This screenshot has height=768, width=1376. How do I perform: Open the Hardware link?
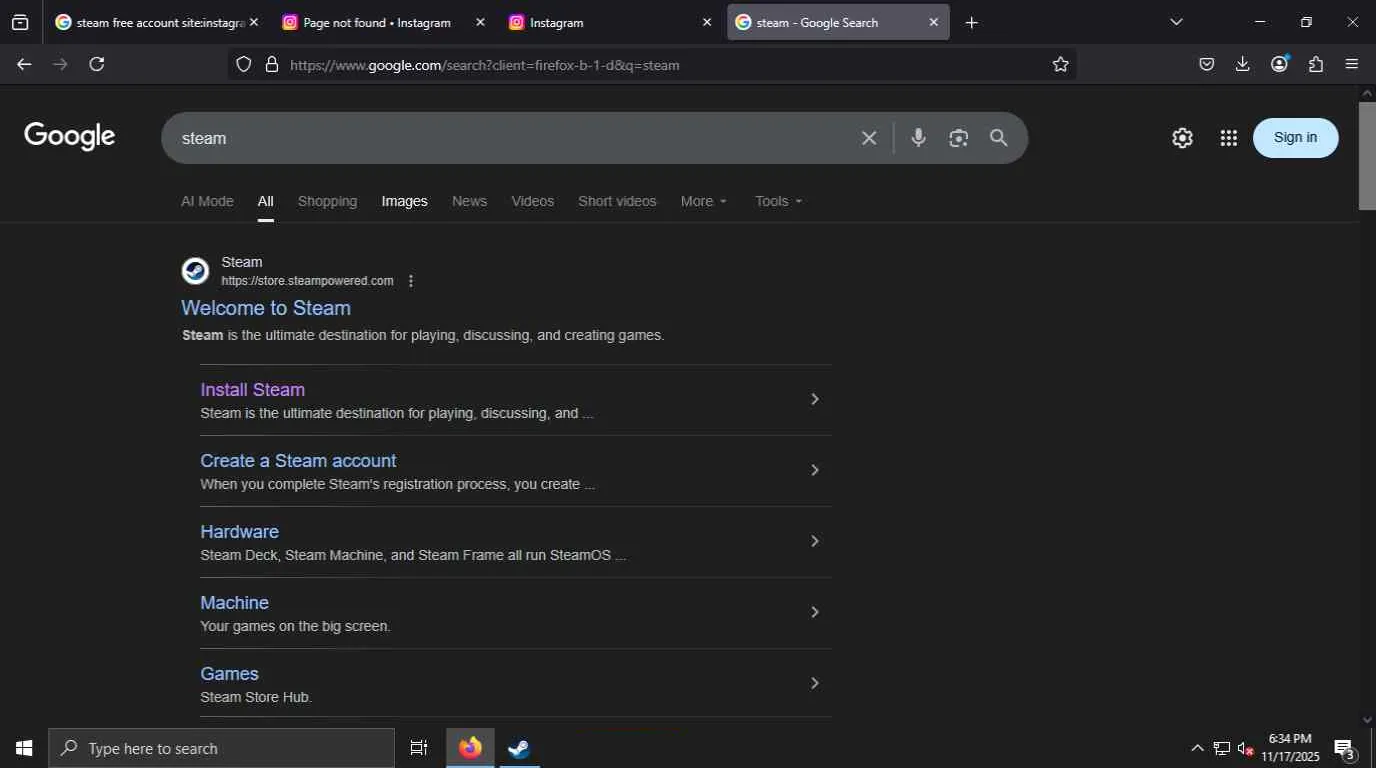point(239,532)
